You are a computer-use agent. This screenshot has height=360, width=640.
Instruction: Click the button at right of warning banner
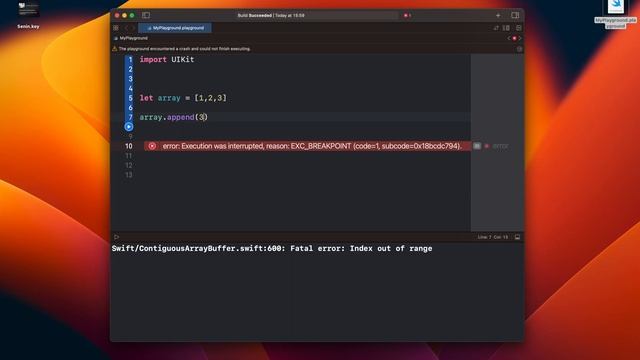519,49
